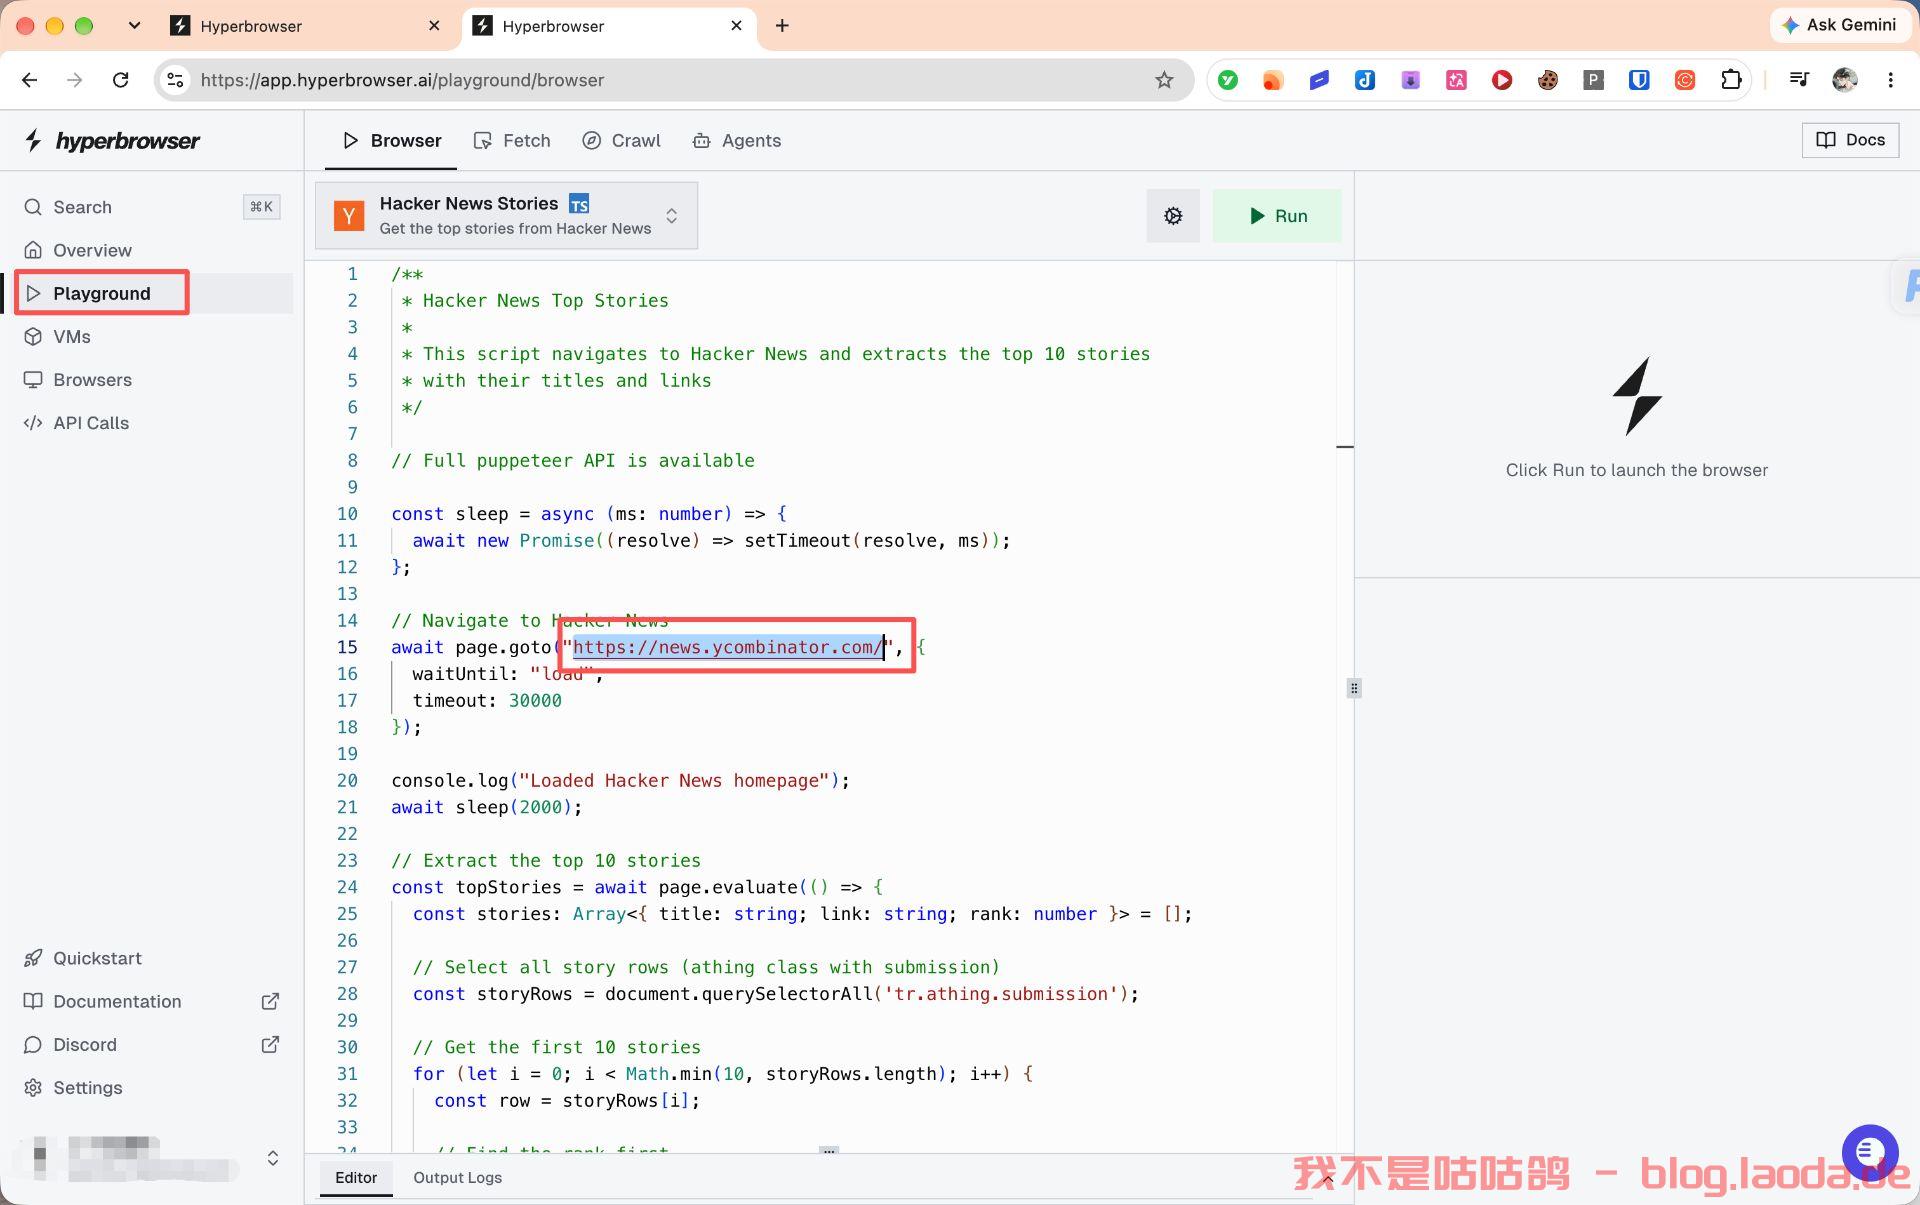This screenshot has width=1920, height=1205.
Task: Open a new browser tab
Action: click(x=782, y=26)
